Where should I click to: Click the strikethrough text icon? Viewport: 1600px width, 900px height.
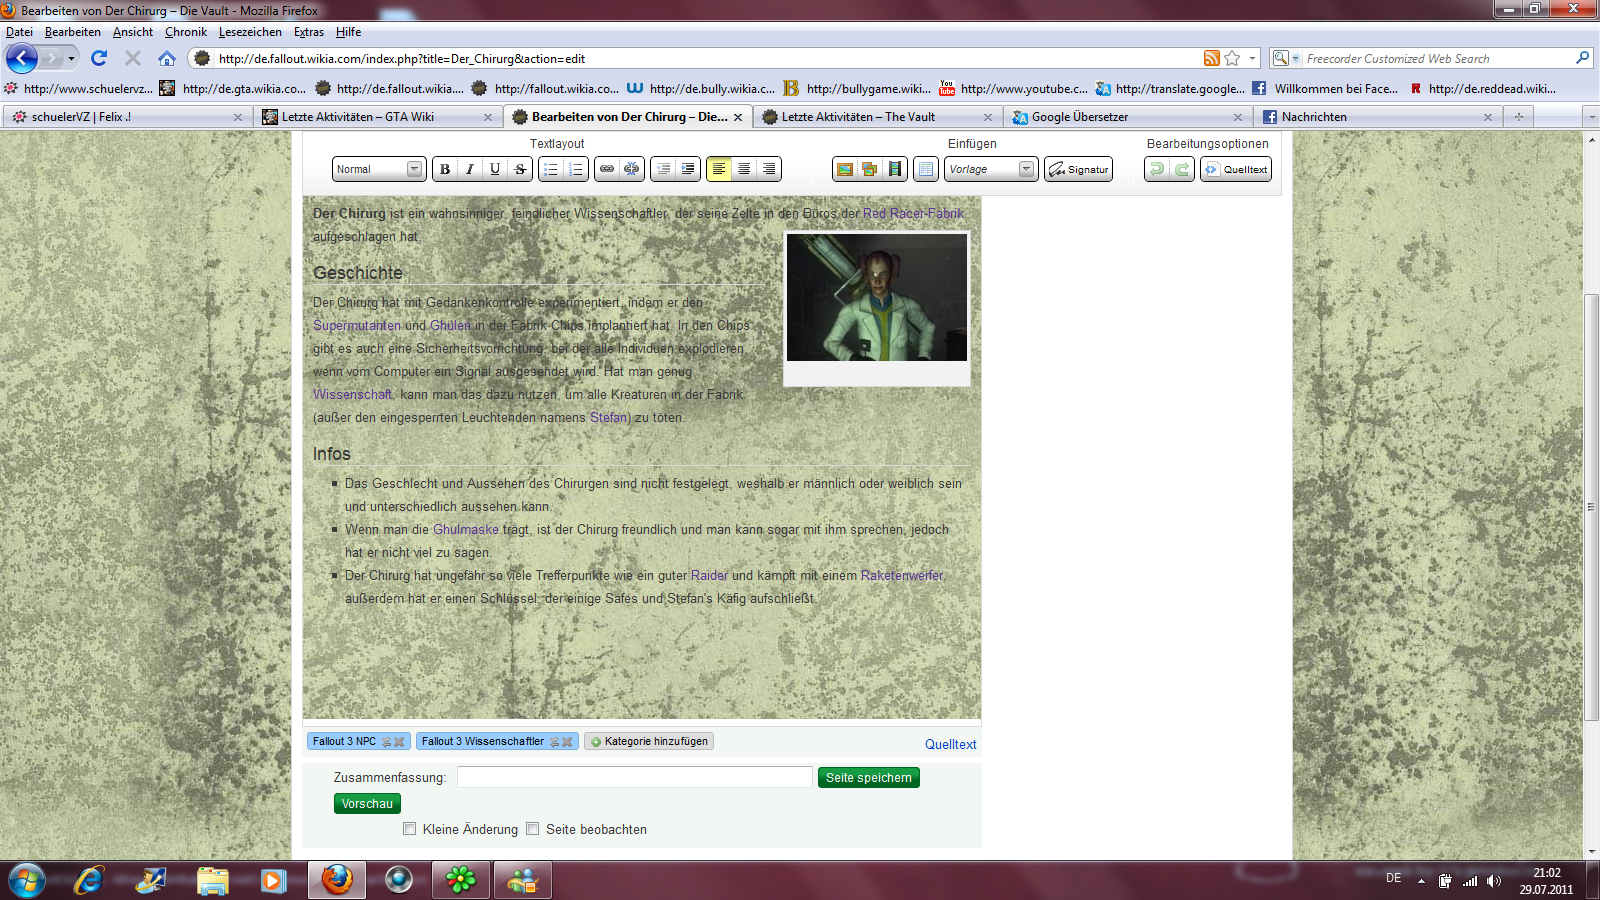point(520,169)
